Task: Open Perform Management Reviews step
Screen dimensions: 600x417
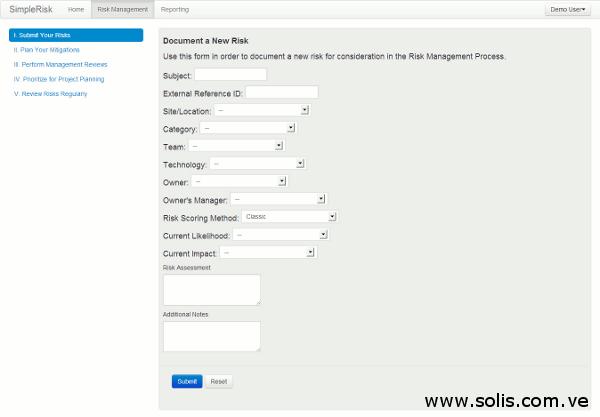Action: (60, 63)
